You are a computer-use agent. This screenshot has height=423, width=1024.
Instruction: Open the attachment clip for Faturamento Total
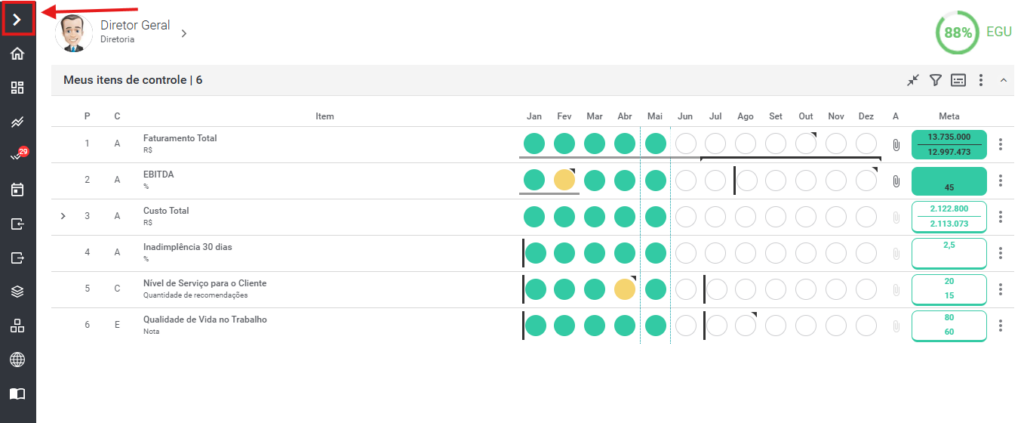coord(896,145)
